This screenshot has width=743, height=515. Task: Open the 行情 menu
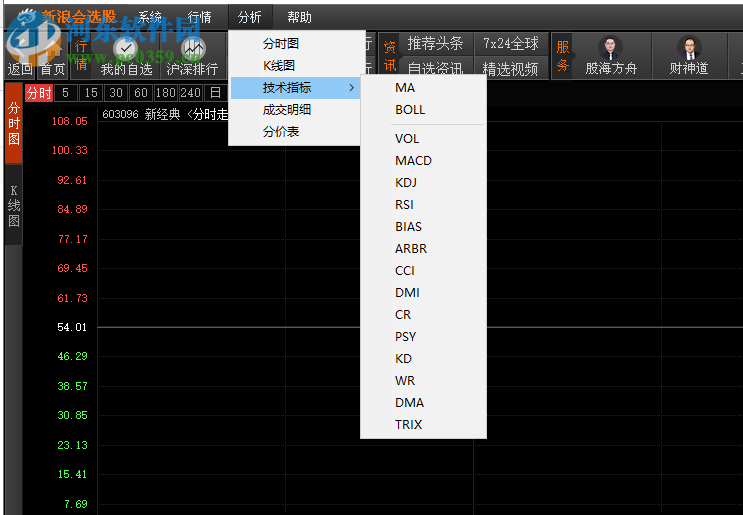199,18
